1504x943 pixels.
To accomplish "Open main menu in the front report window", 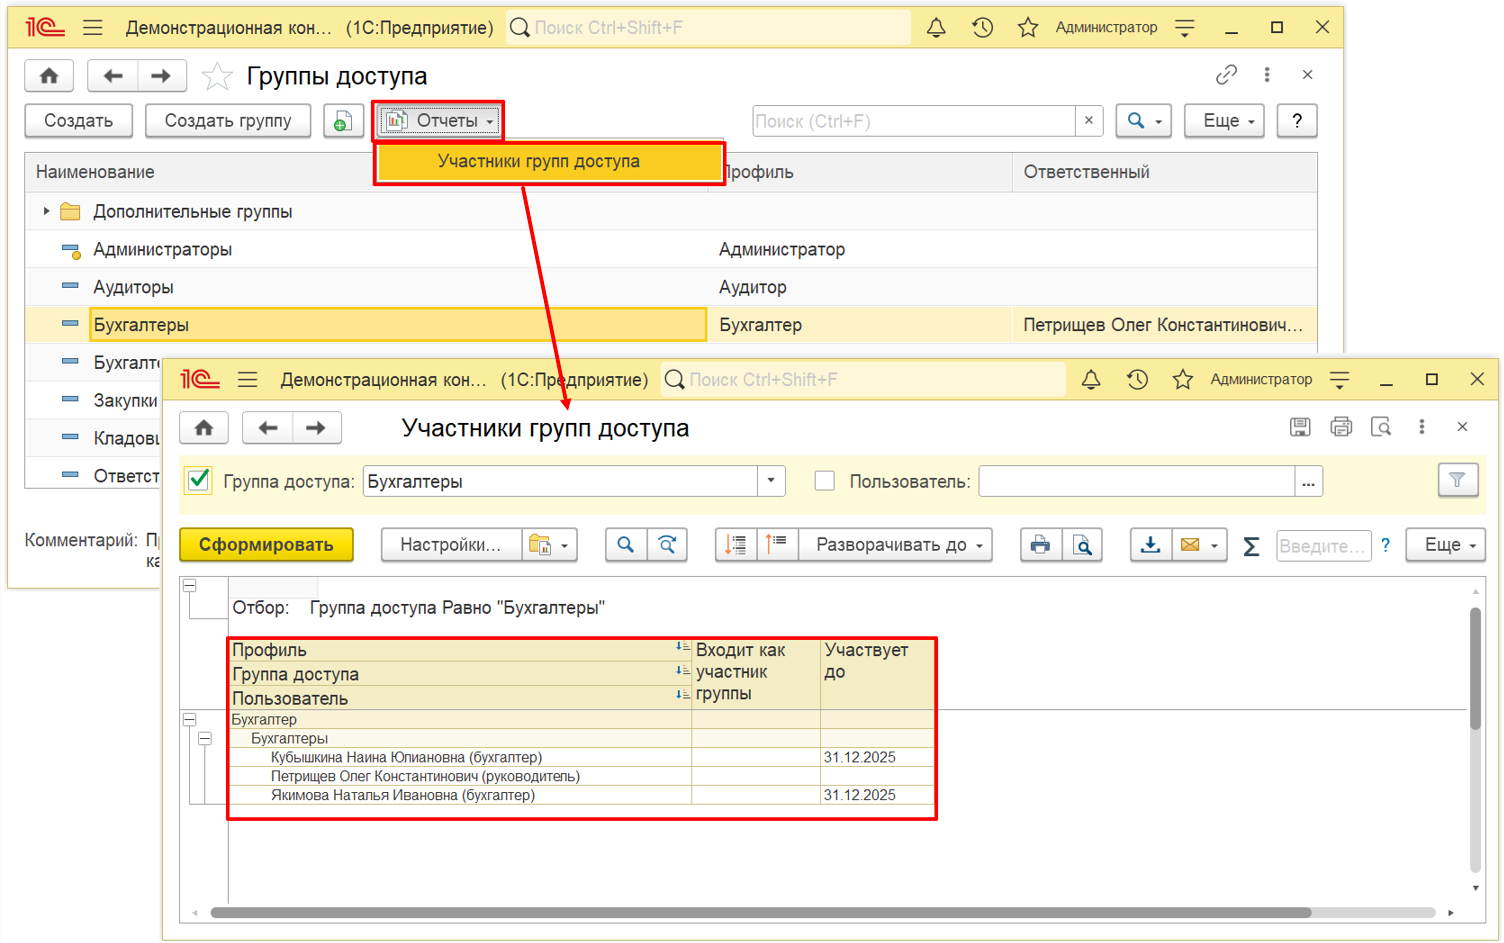I will pos(248,380).
